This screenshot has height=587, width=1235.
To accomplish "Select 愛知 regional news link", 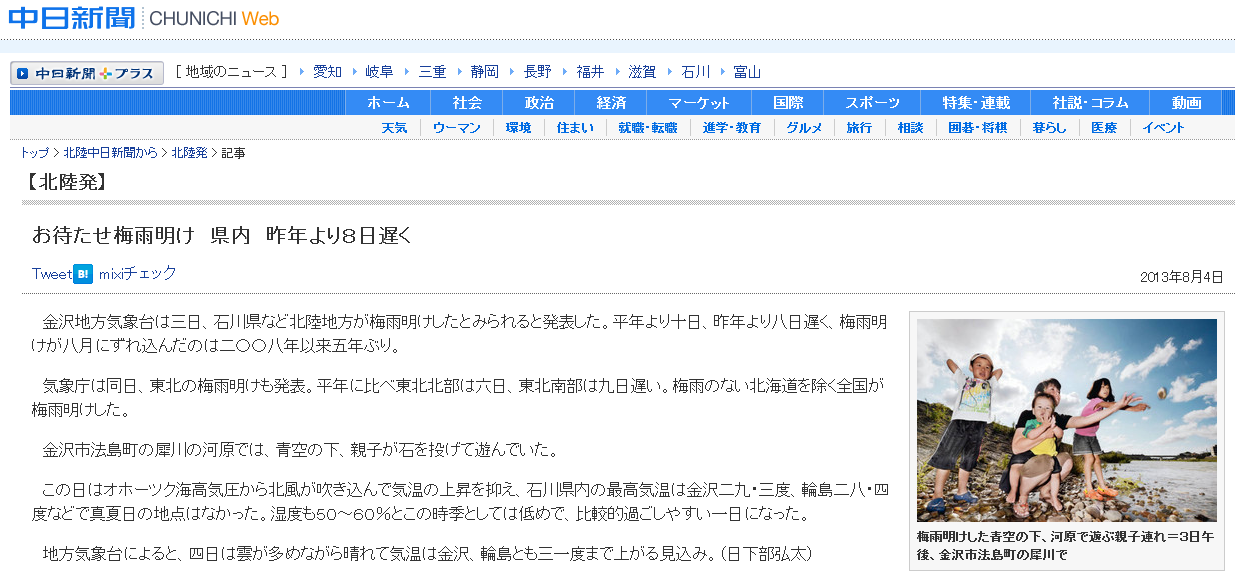I will pyautogui.click(x=327, y=72).
